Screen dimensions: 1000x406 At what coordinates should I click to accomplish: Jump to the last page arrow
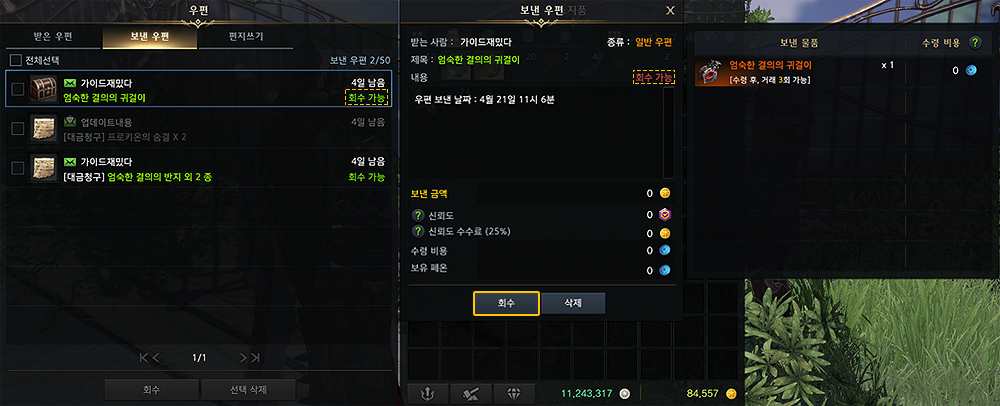(255, 358)
